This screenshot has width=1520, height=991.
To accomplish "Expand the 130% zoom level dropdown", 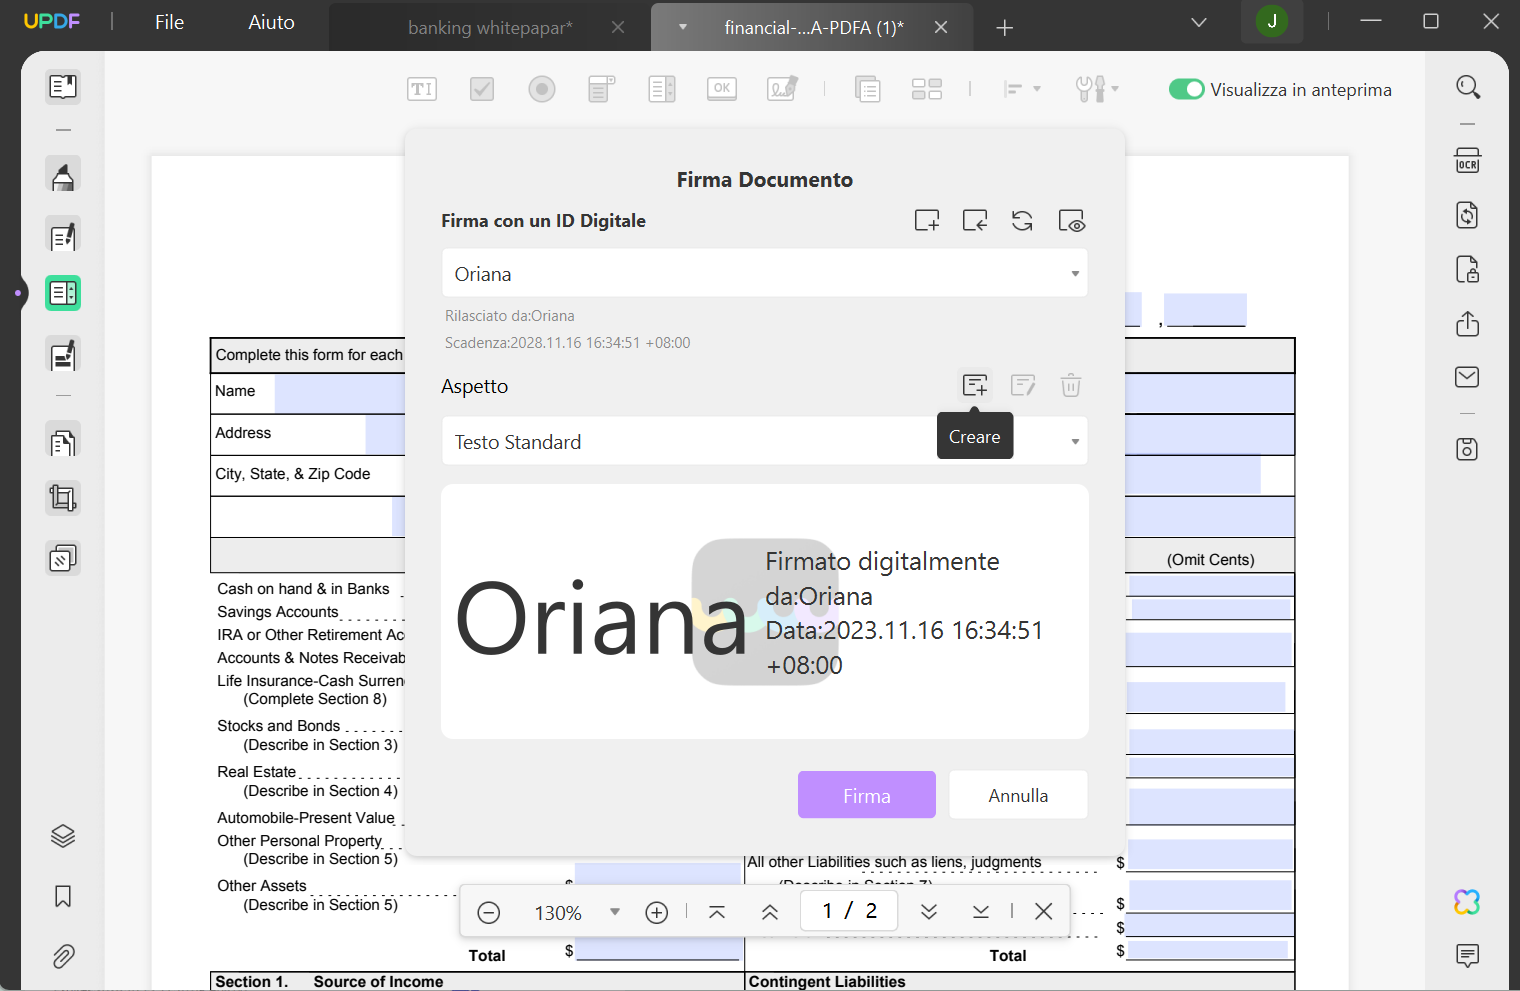I will coord(615,912).
